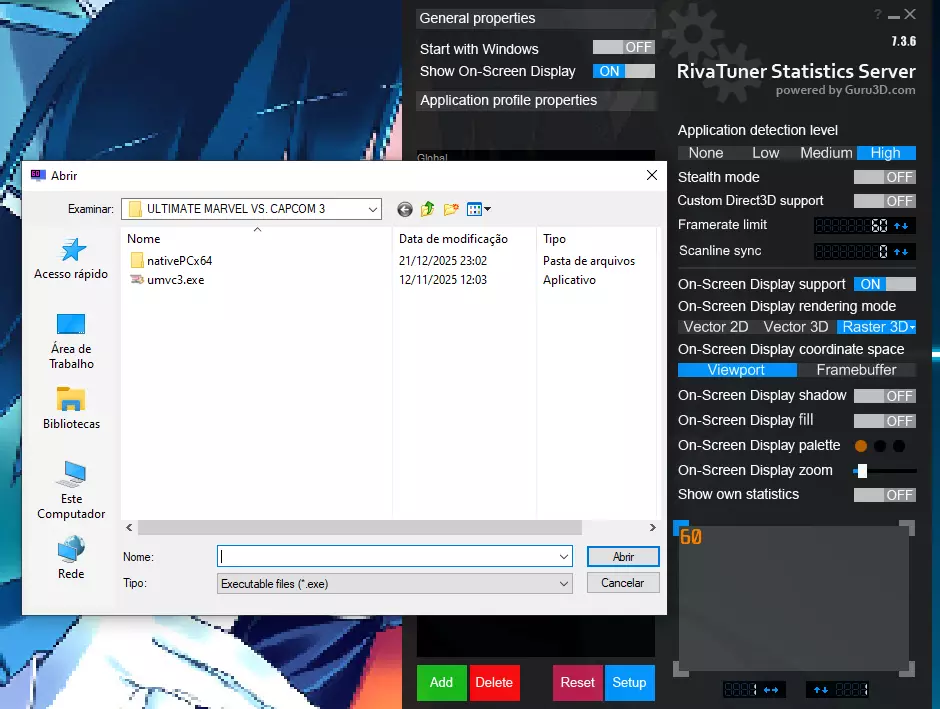This screenshot has width=940, height=709.
Task: Click the red Delete button
Action: point(494,683)
